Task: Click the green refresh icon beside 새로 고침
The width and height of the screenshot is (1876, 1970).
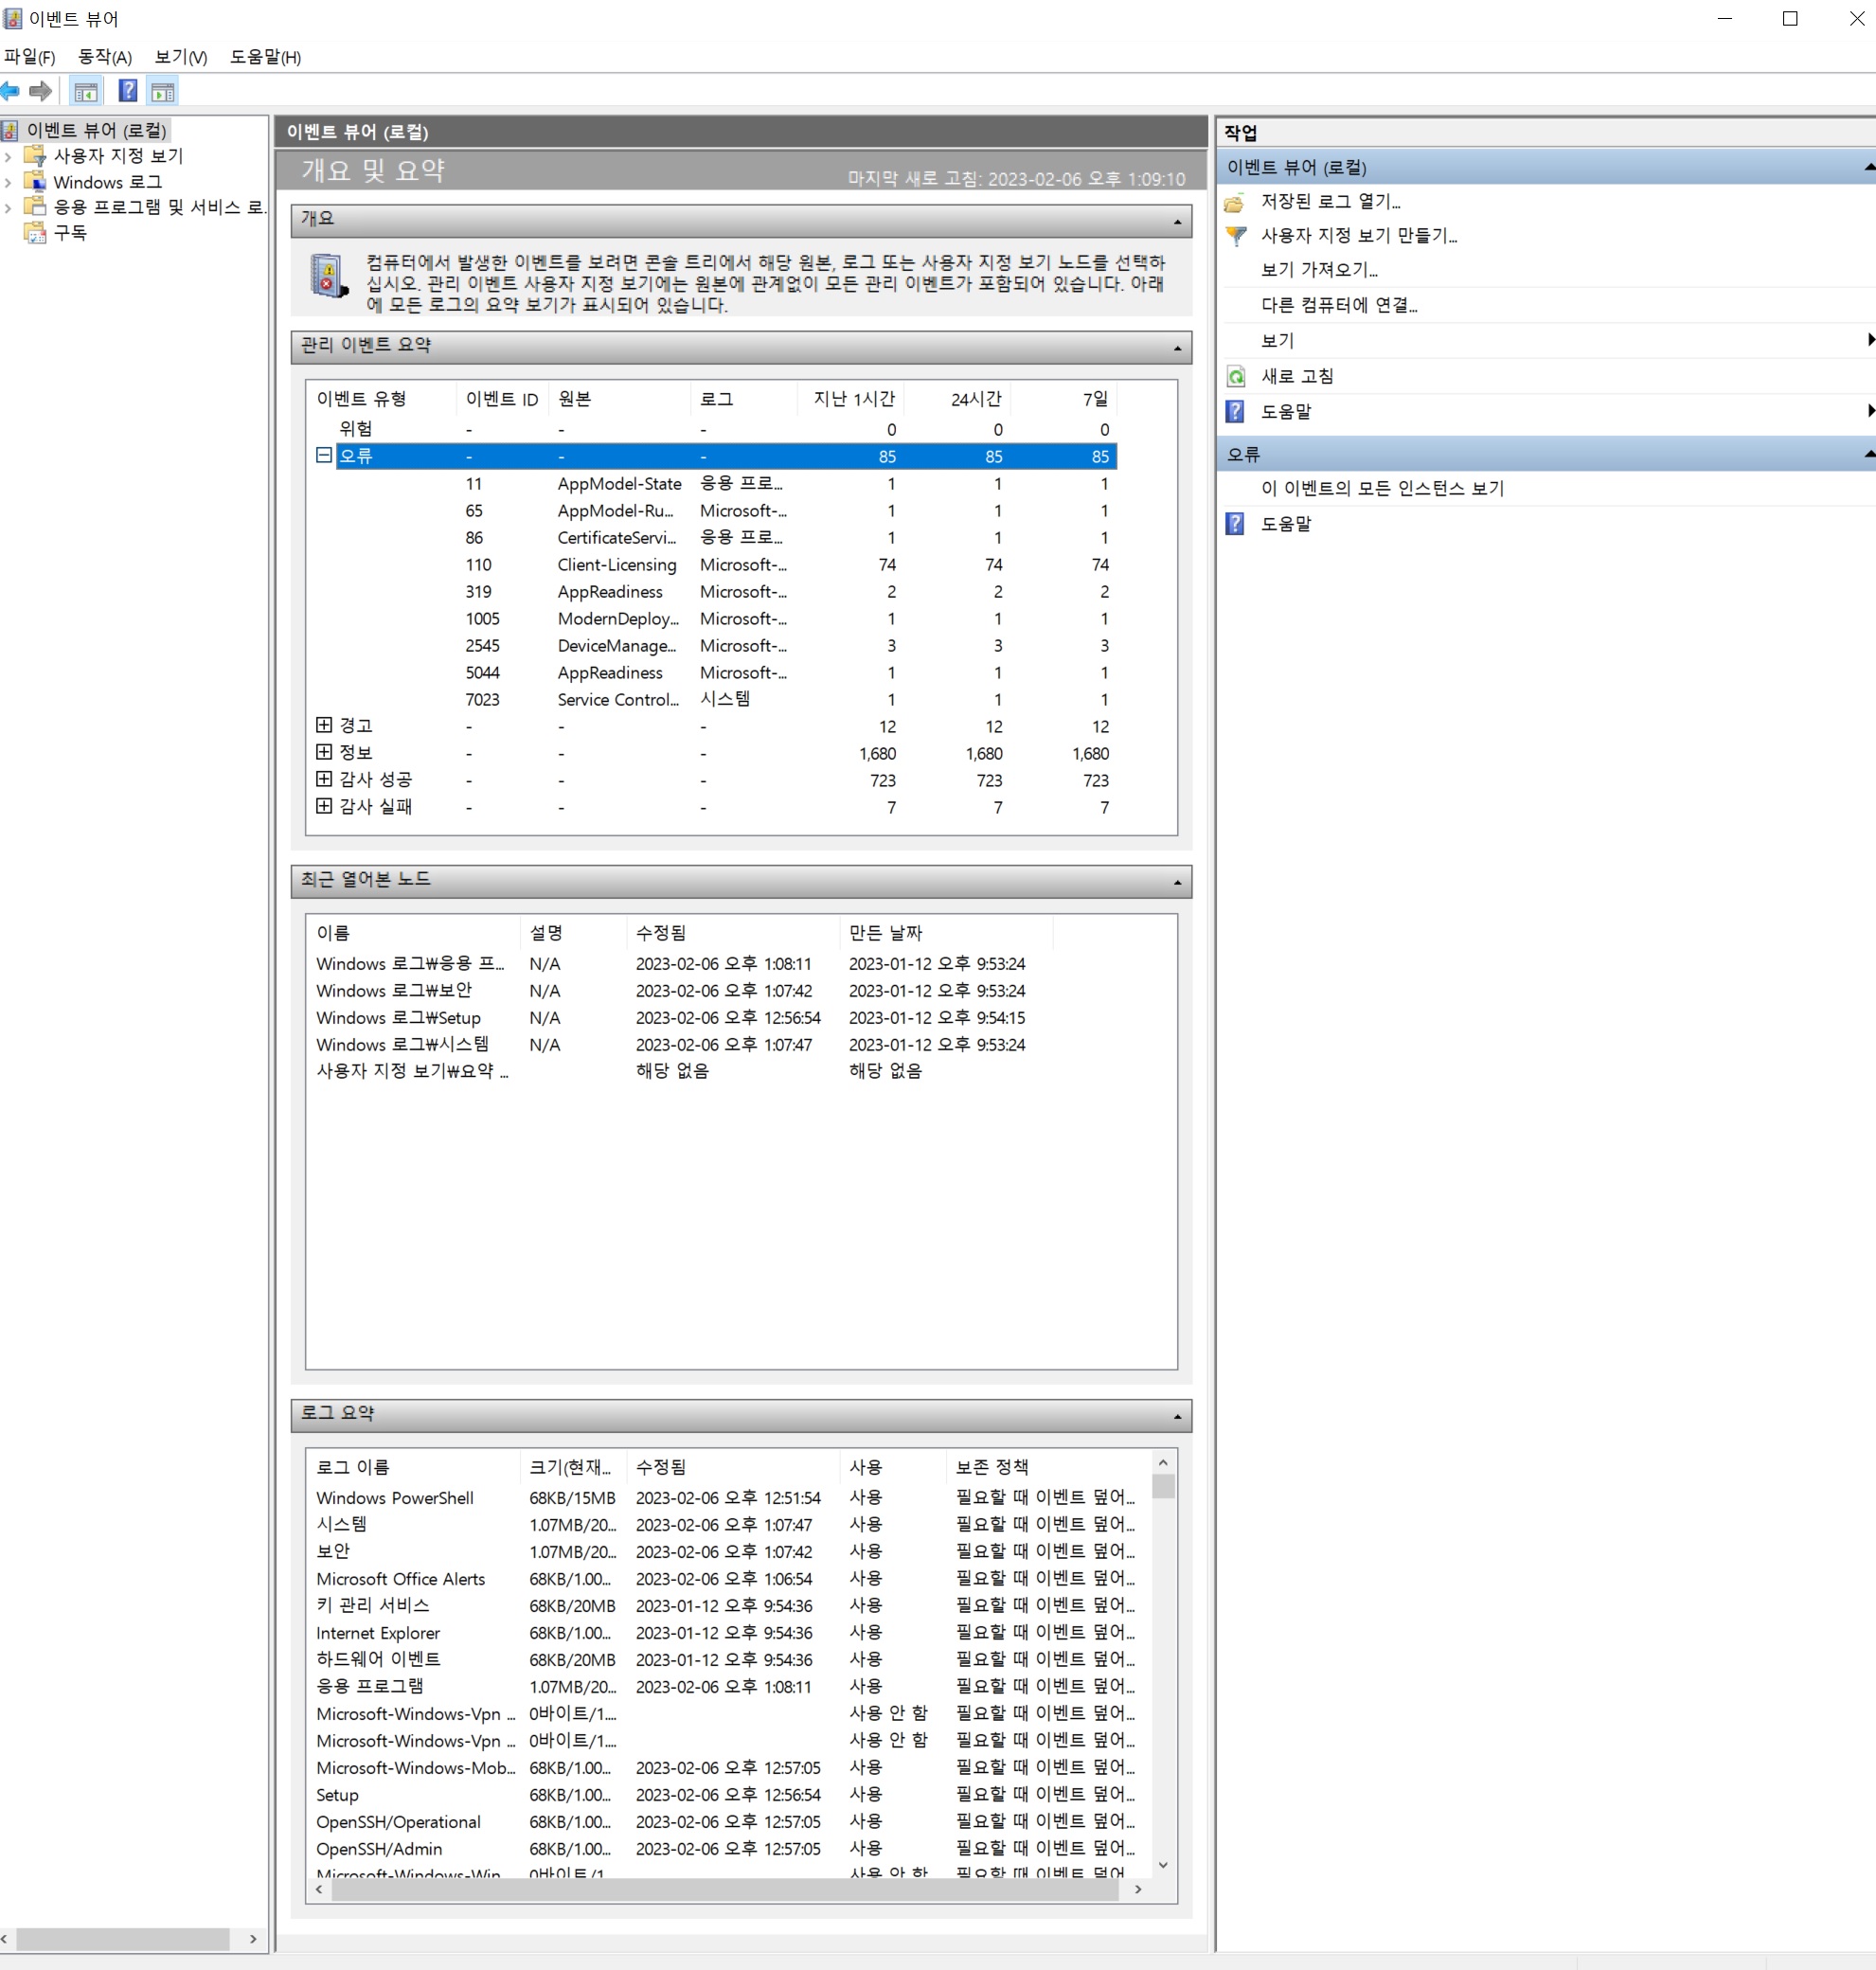Action: 1235,377
